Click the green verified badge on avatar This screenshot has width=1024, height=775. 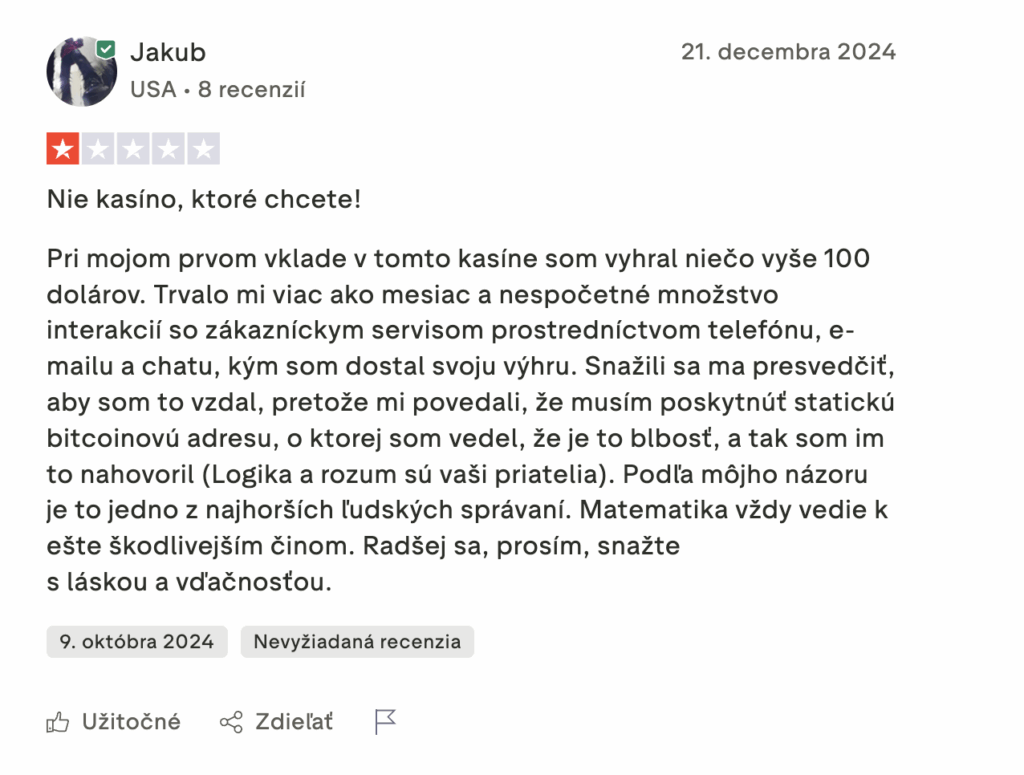point(106,49)
